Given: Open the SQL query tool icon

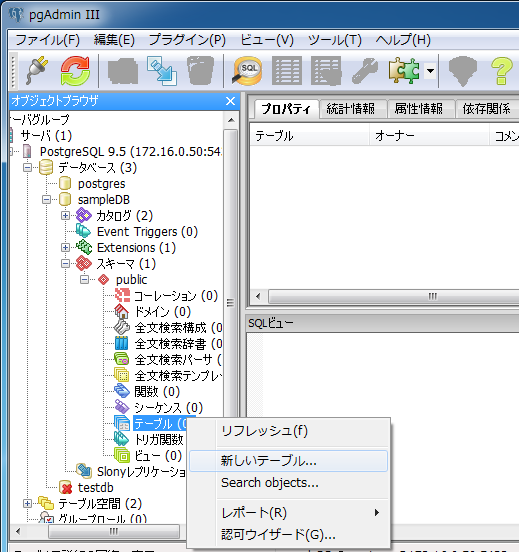Looking at the screenshot, I should (247, 71).
